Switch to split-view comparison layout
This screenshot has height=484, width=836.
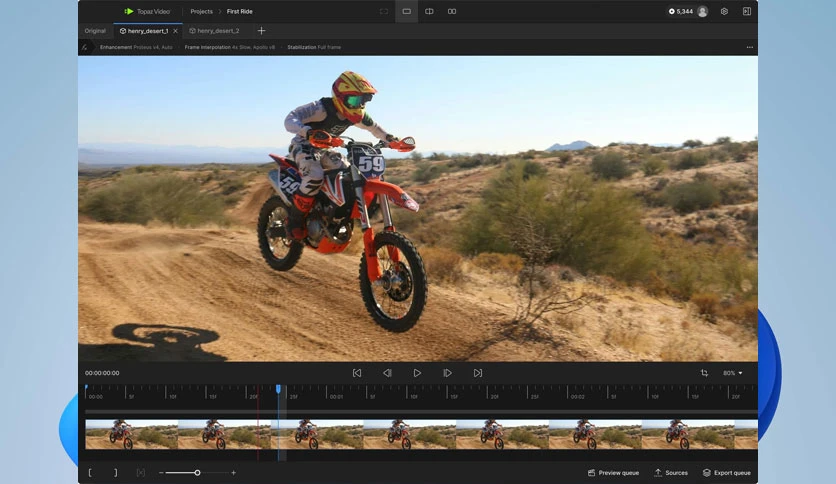click(x=429, y=11)
